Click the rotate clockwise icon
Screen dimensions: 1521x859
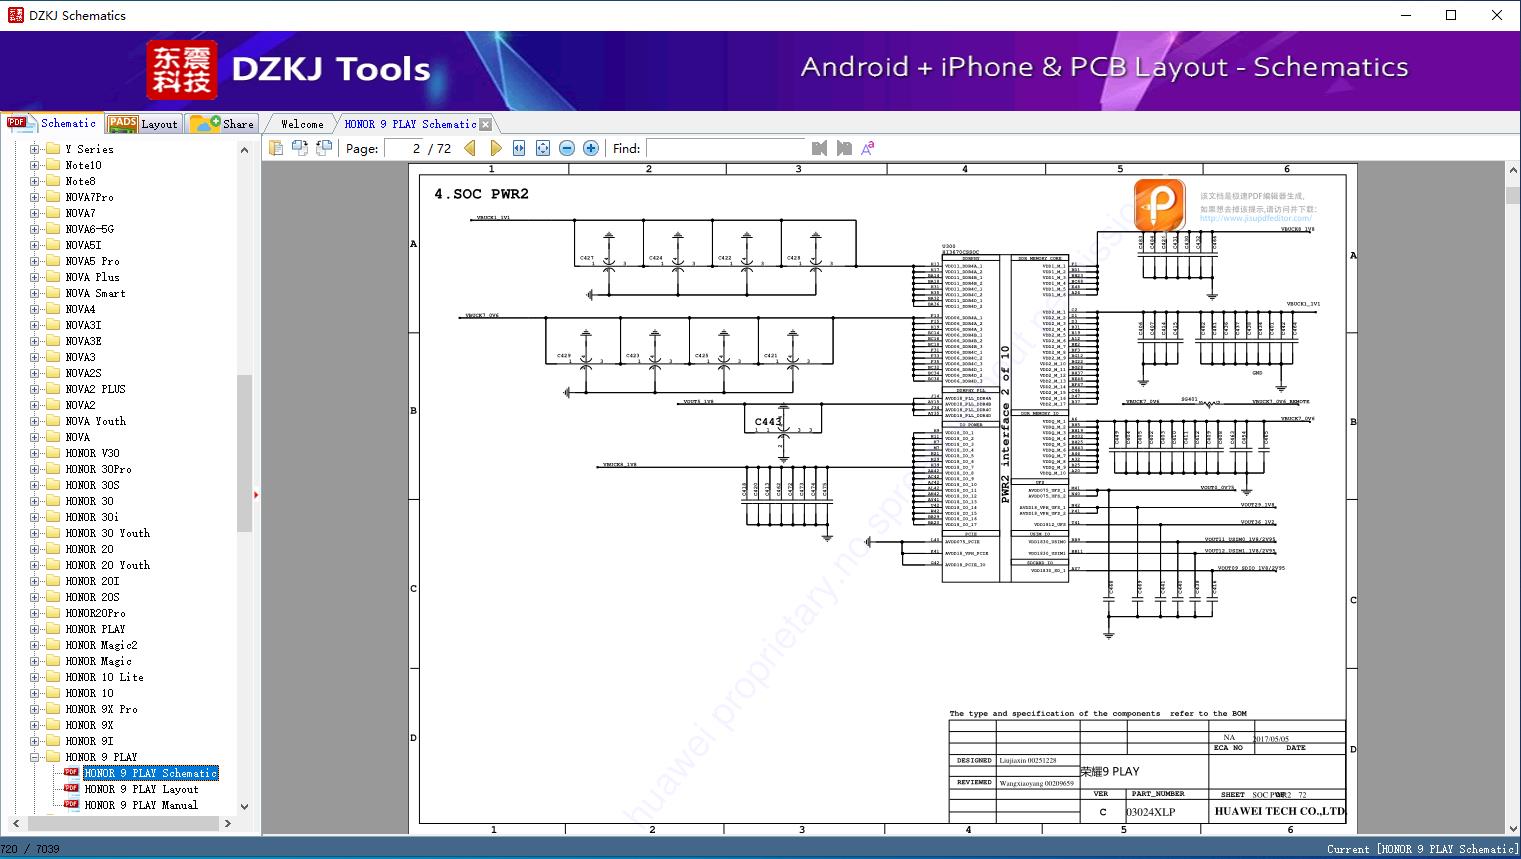pyautogui.click(x=299, y=148)
